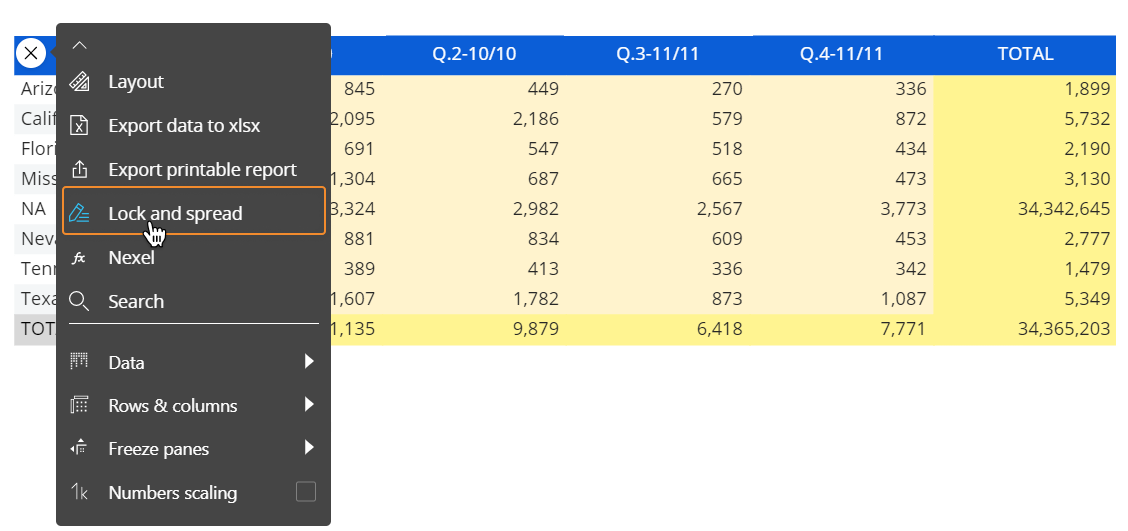Expand the Freeze panes submenu arrow

pos(309,448)
